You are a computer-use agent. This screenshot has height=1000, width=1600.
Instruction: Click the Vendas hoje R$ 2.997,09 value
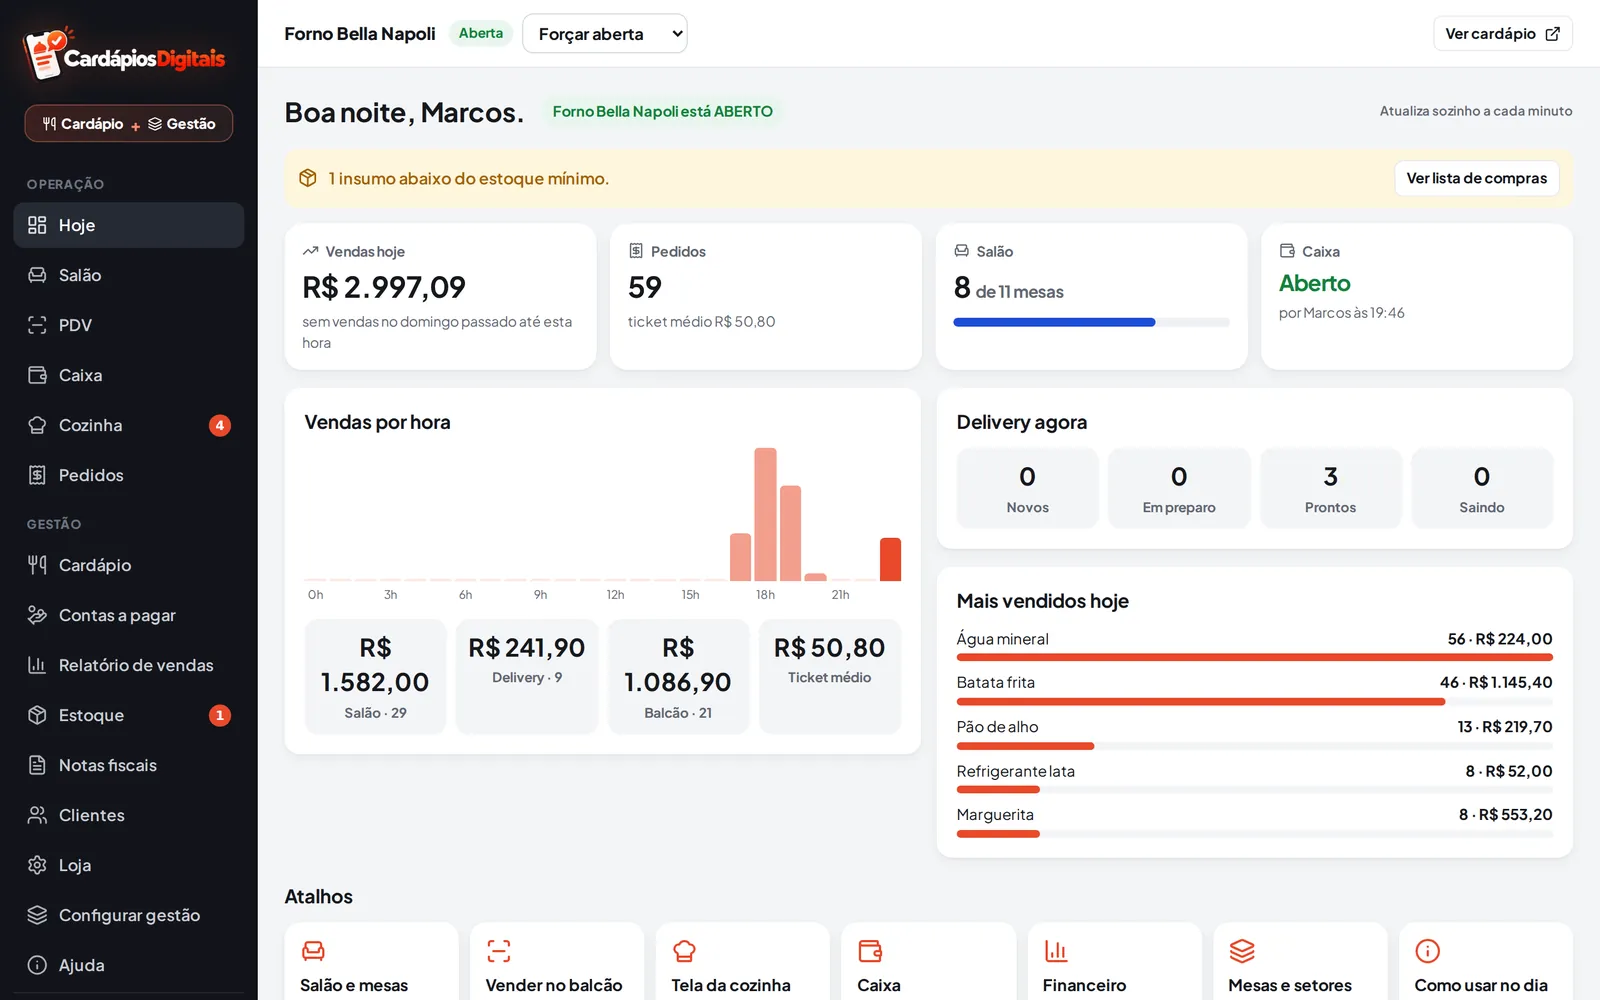click(x=384, y=287)
